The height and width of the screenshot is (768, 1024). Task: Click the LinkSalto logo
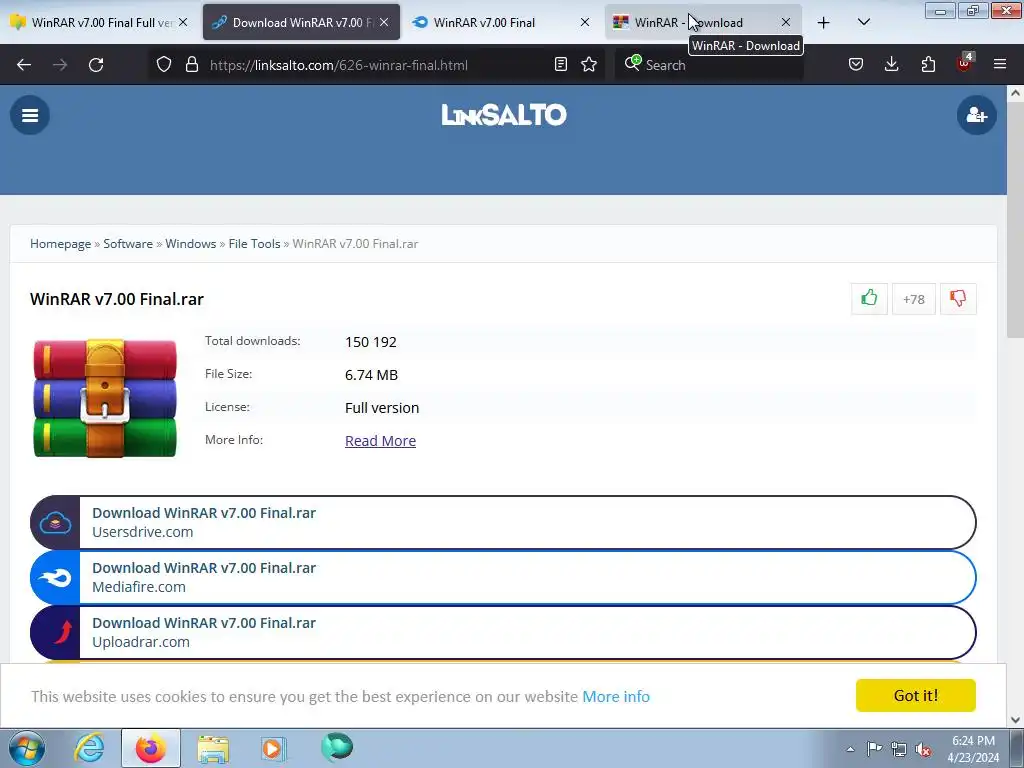[x=504, y=115]
